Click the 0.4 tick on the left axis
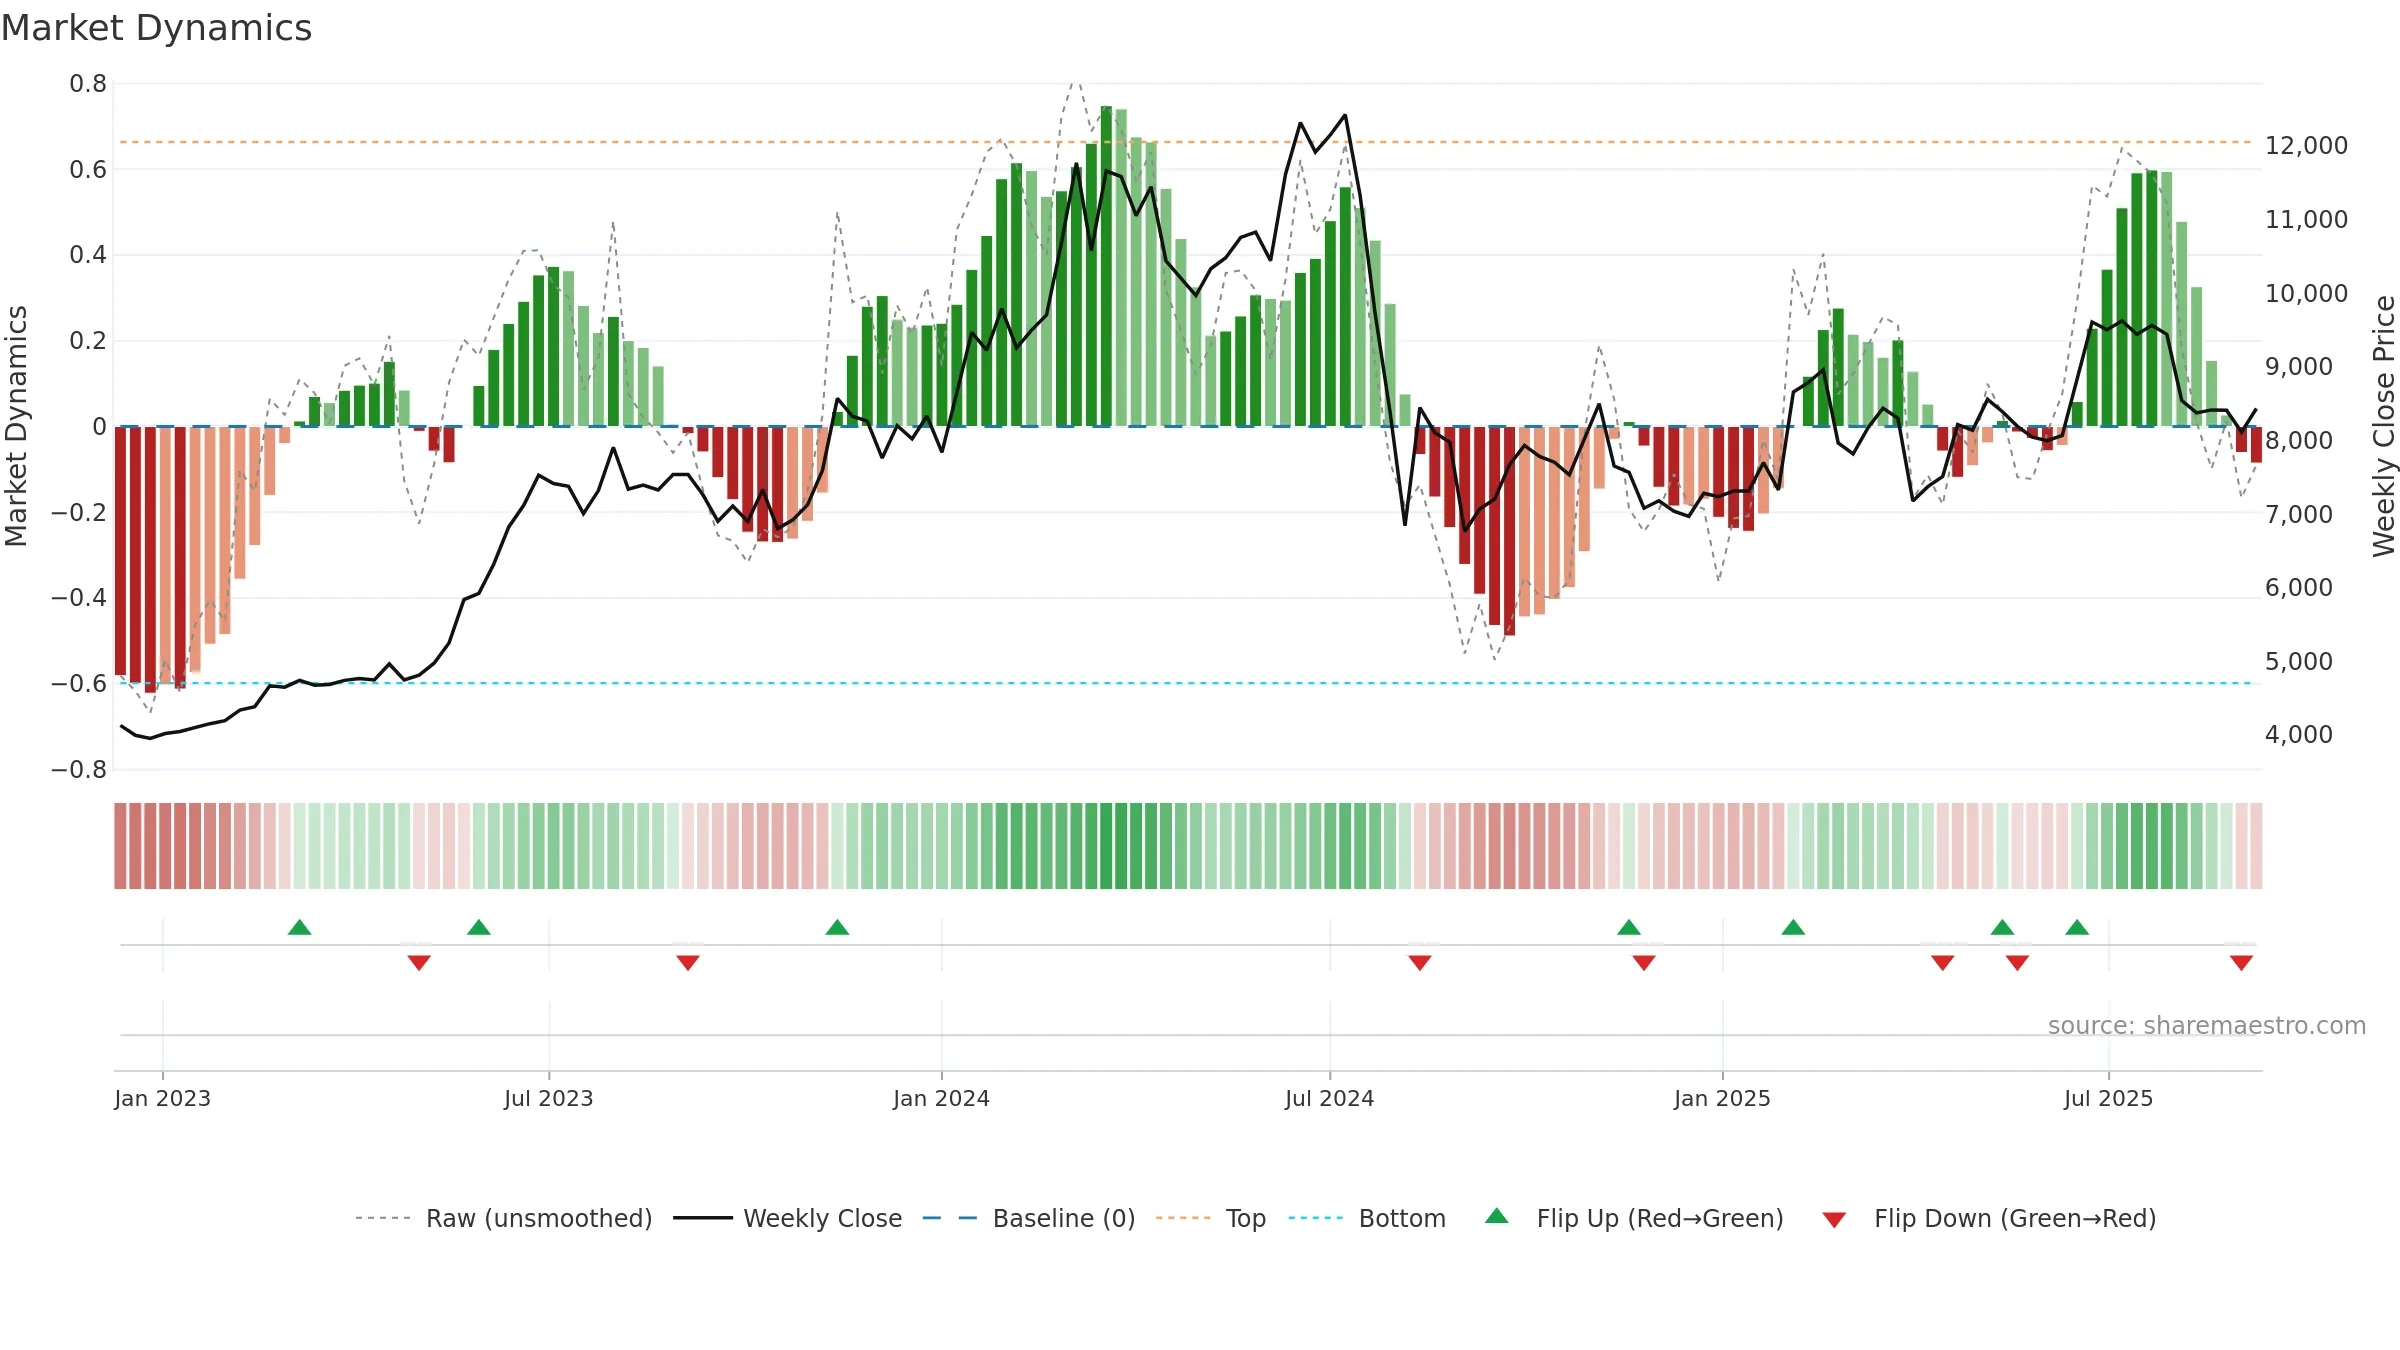2400x1350 pixels. pos(88,255)
